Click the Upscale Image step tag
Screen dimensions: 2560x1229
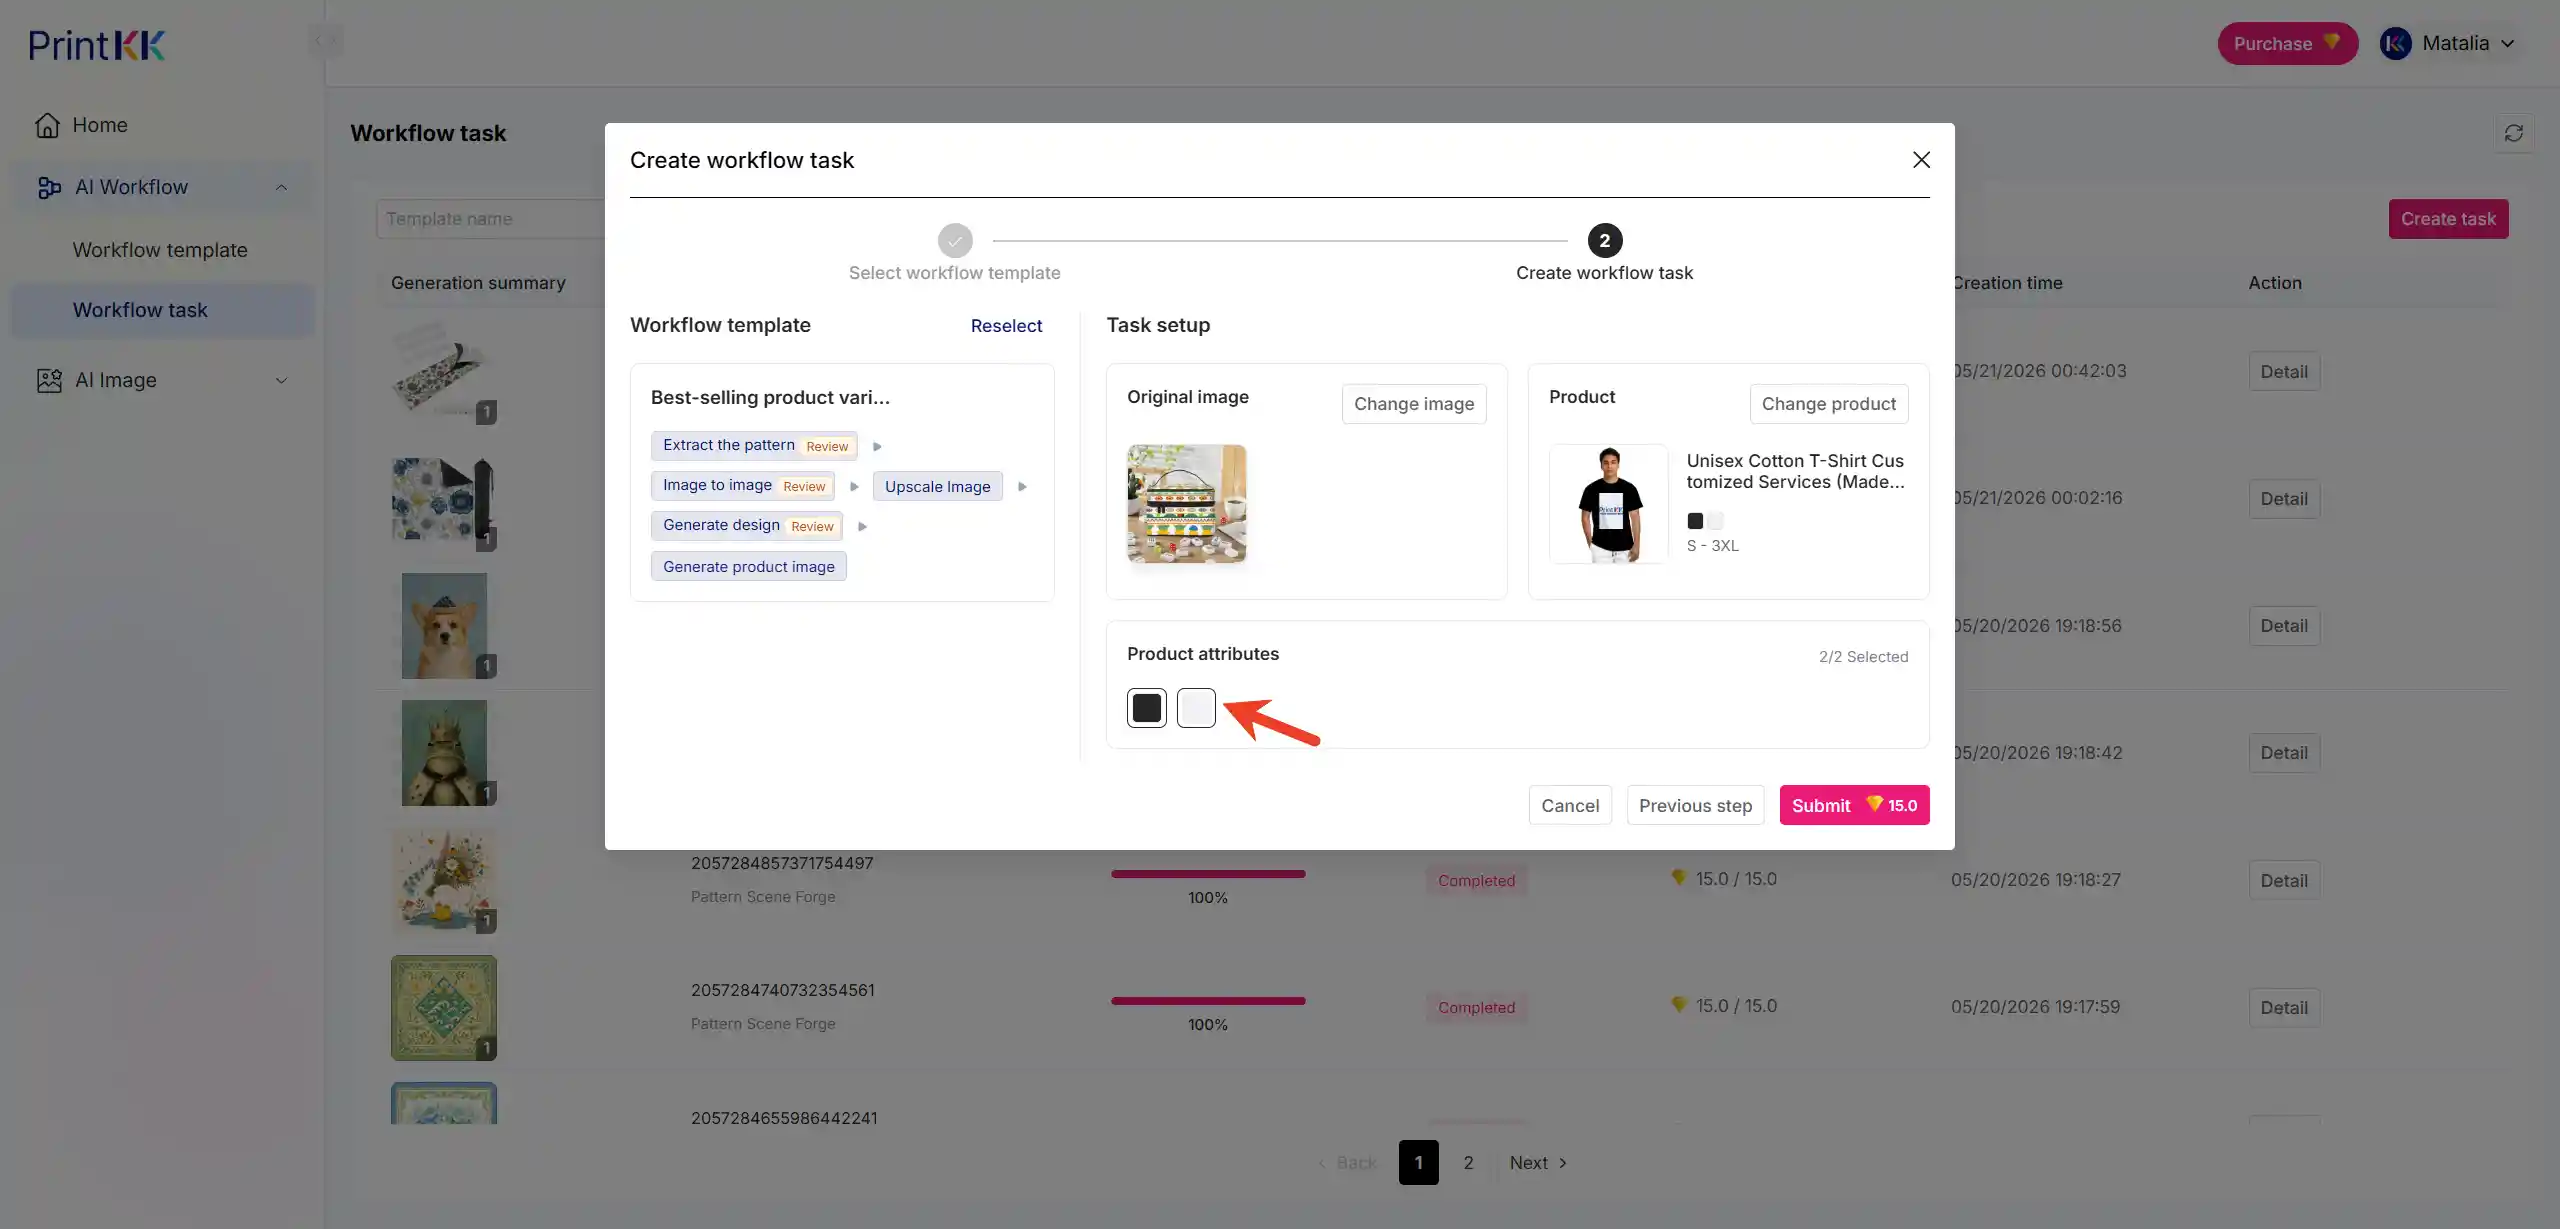937,486
